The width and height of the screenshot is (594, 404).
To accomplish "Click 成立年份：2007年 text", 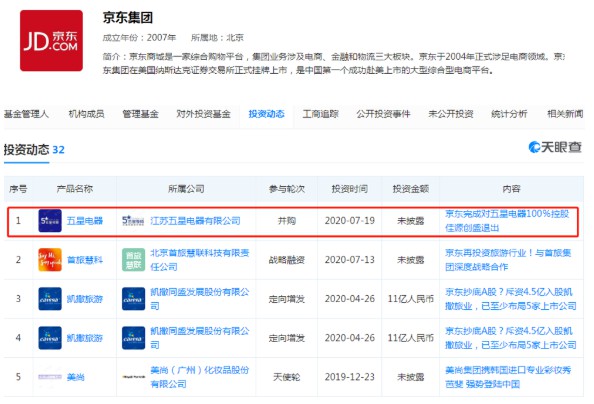I will pos(139,38).
